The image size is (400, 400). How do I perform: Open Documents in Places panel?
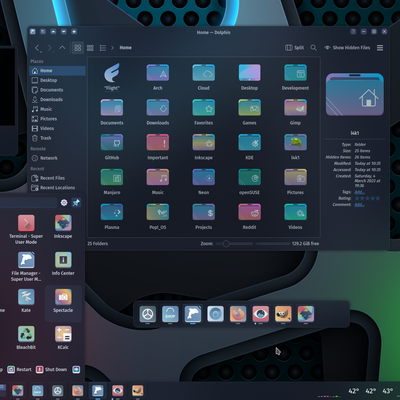(57, 90)
